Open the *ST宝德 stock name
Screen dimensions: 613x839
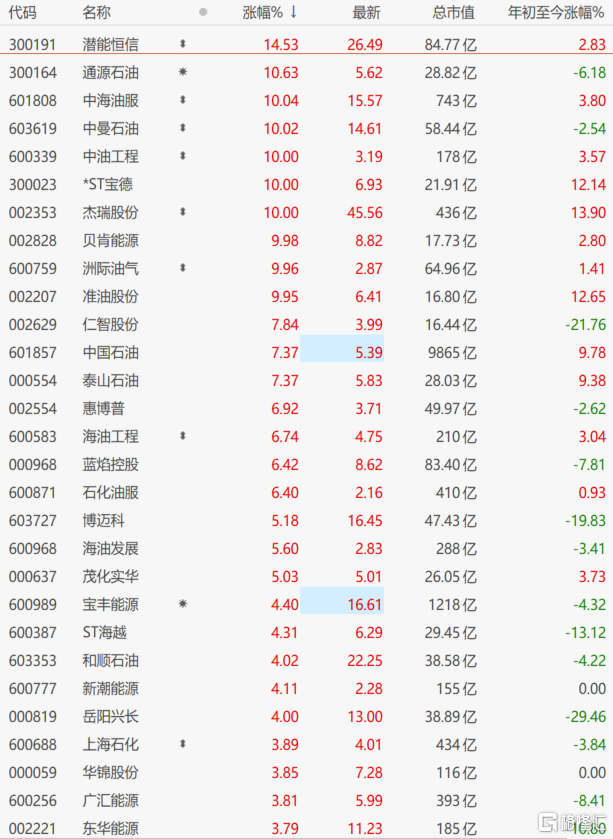coord(108,185)
